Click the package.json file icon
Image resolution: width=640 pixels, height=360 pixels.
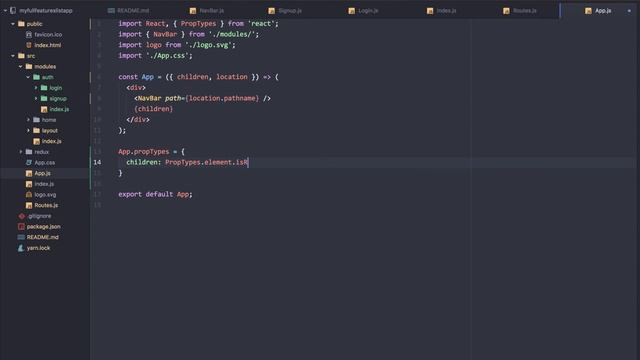(x=21, y=227)
